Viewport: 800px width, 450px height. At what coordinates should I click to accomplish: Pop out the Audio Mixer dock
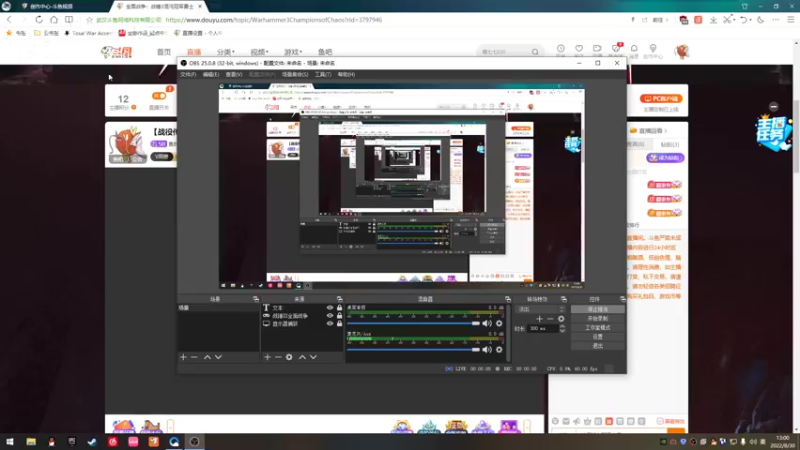tap(508, 299)
